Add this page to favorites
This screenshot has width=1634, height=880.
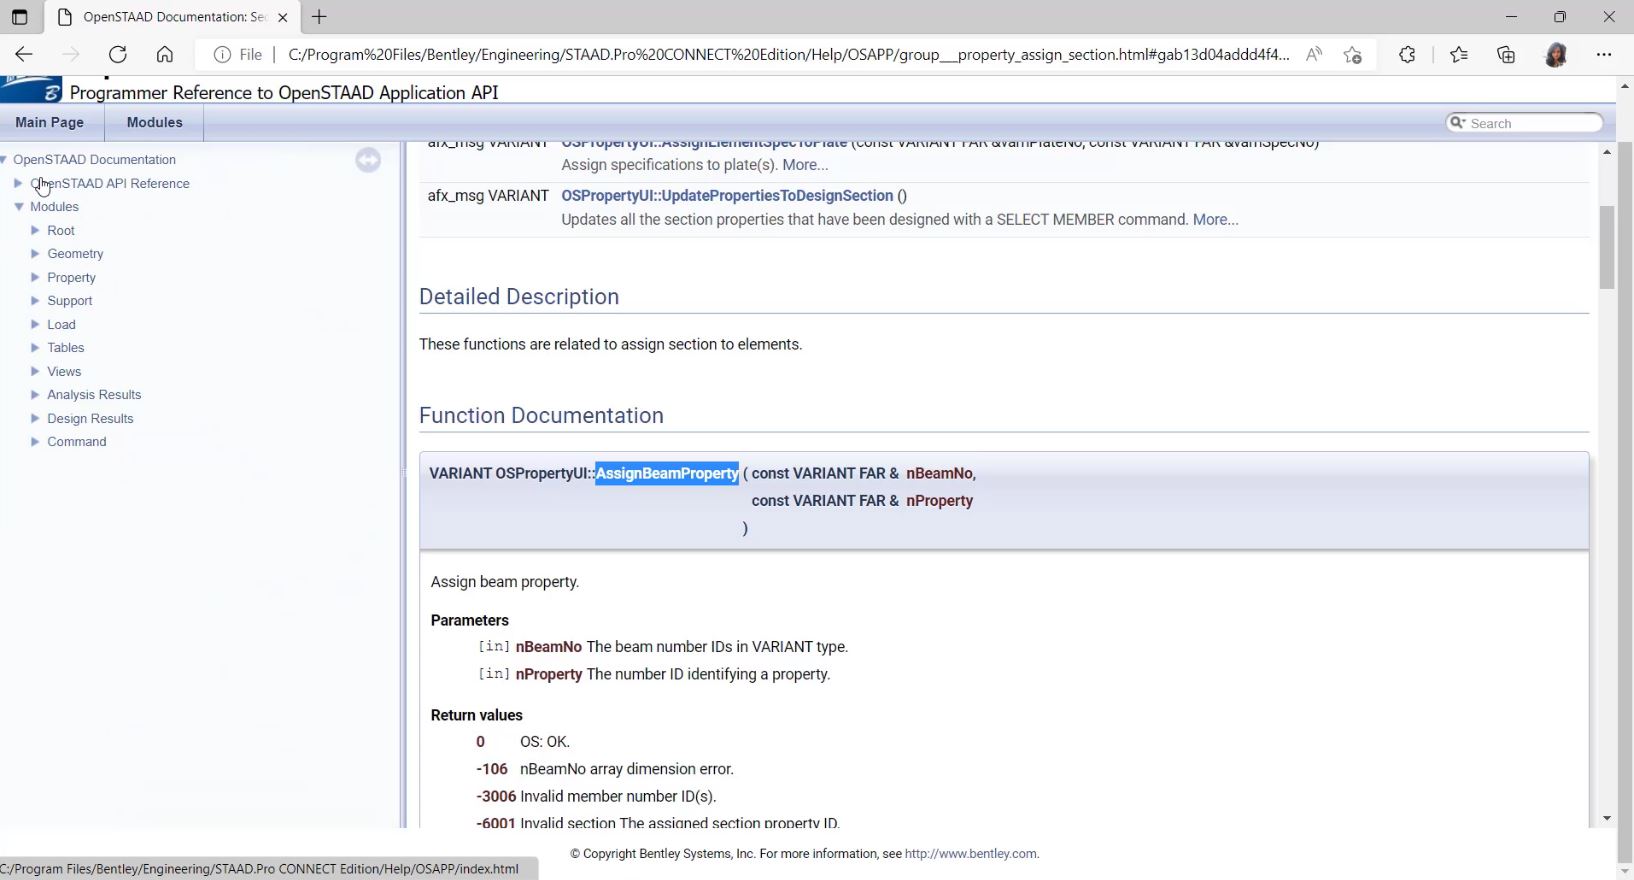[1353, 54]
